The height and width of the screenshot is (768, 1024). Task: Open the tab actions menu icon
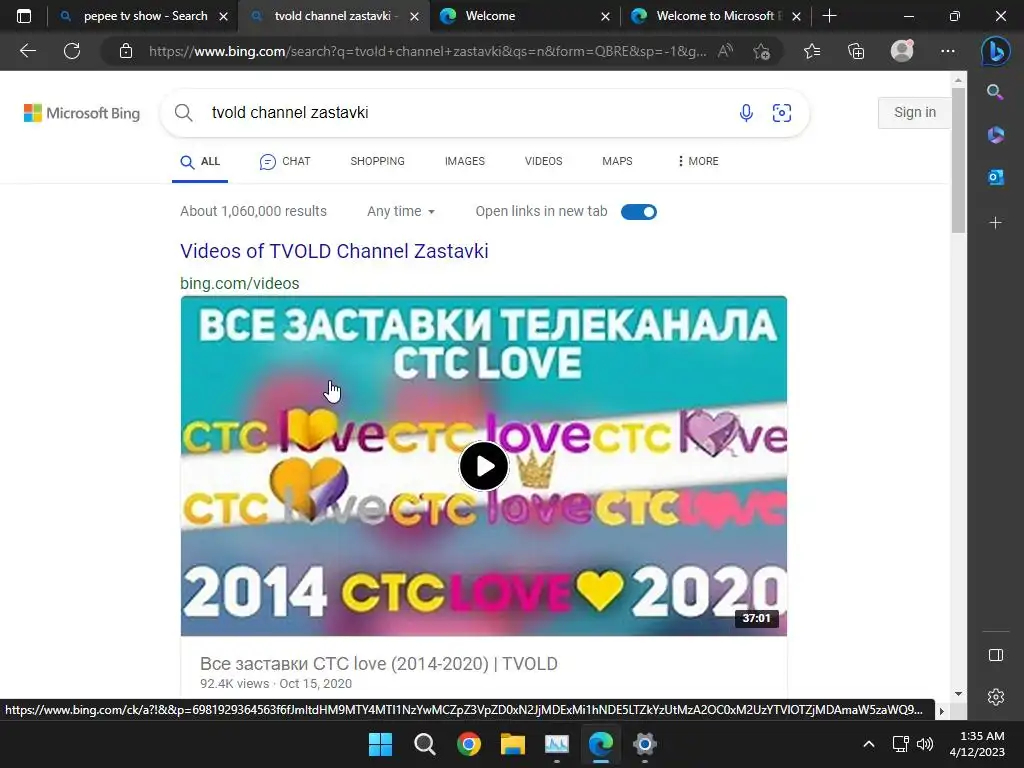[x=24, y=16]
